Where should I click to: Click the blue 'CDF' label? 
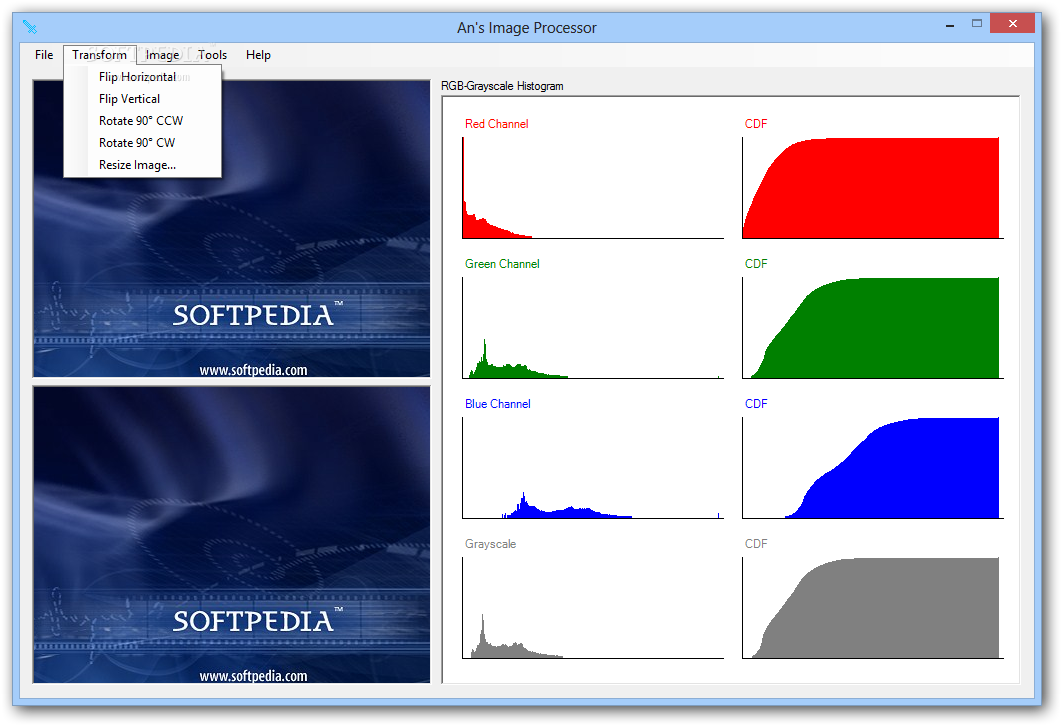point(756,404)
